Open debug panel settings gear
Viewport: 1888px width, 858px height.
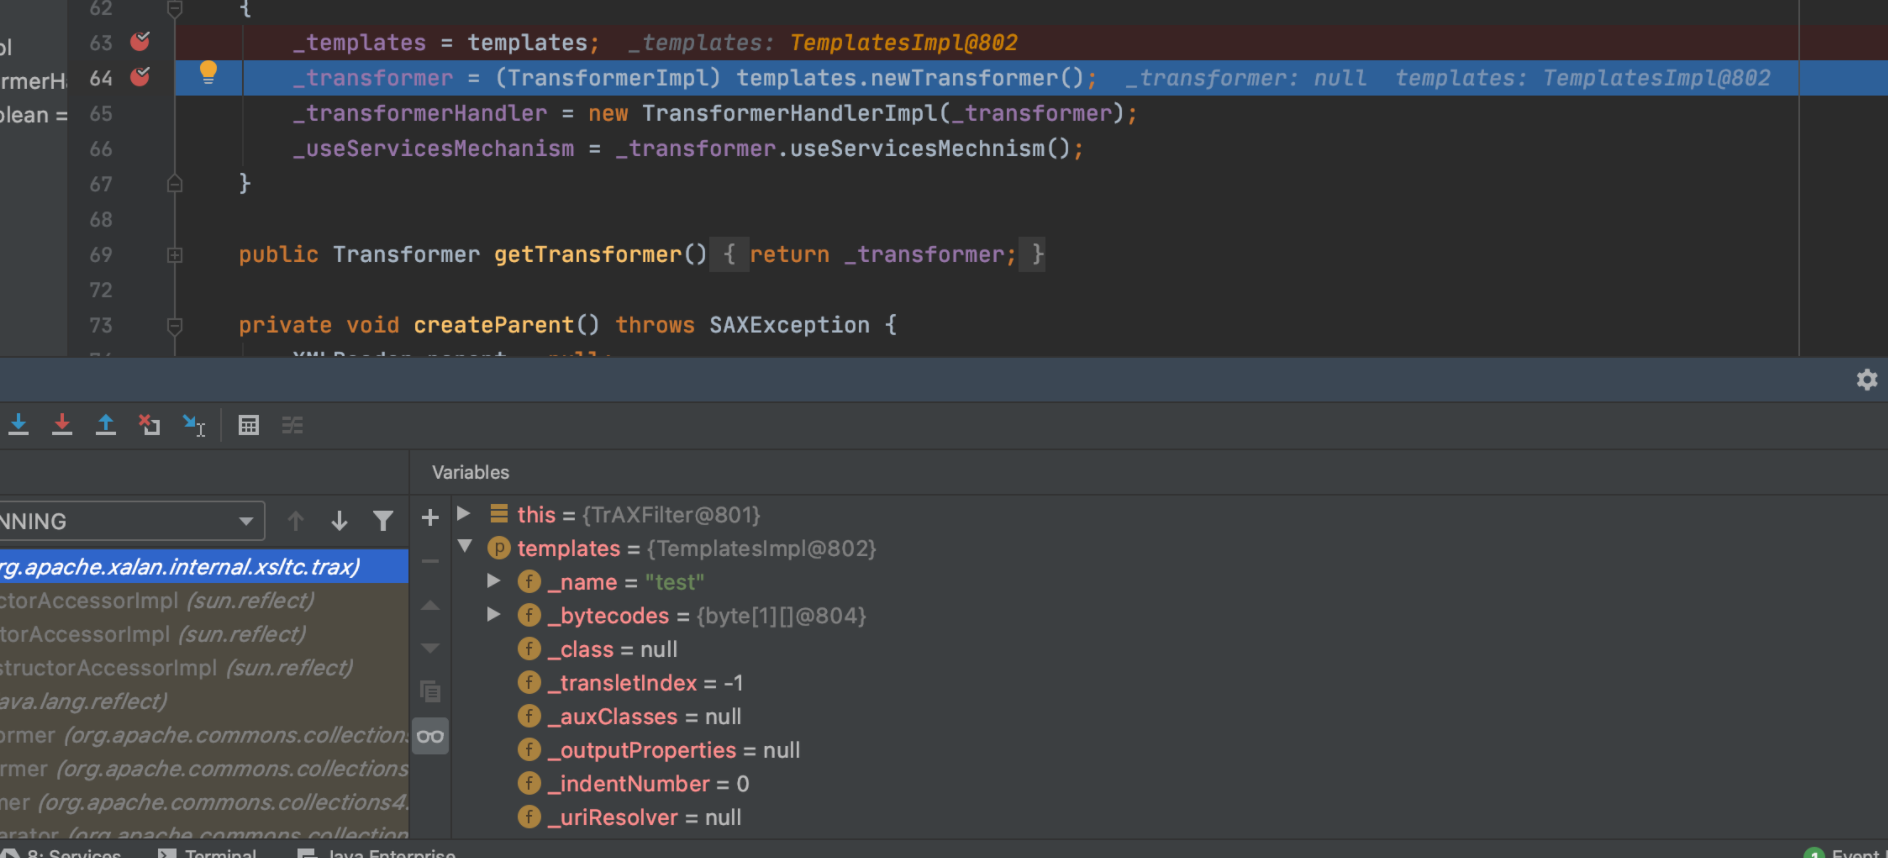1866,379
